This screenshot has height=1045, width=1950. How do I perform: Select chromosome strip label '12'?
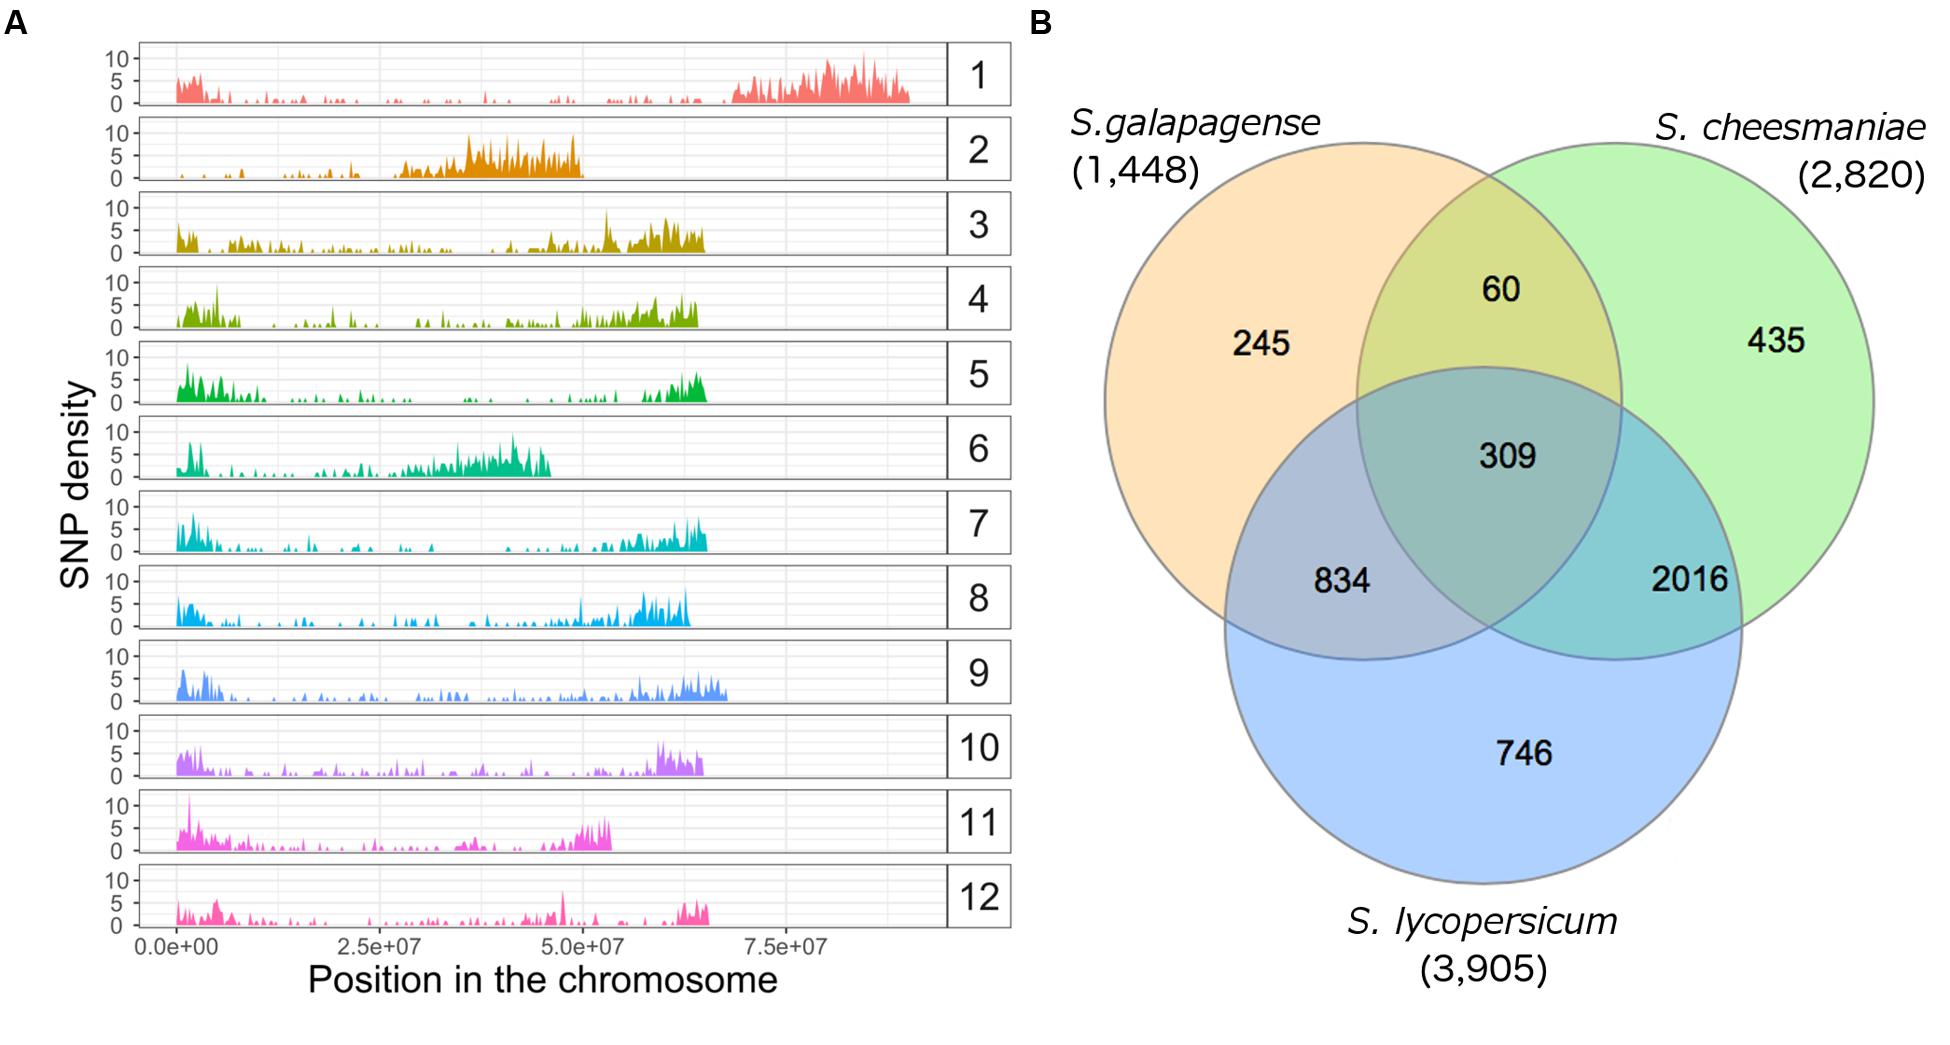click(x=978, y=896)
